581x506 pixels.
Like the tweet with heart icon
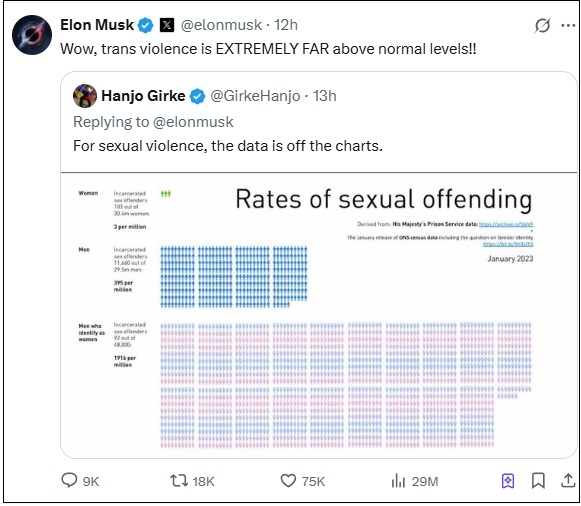288,481
